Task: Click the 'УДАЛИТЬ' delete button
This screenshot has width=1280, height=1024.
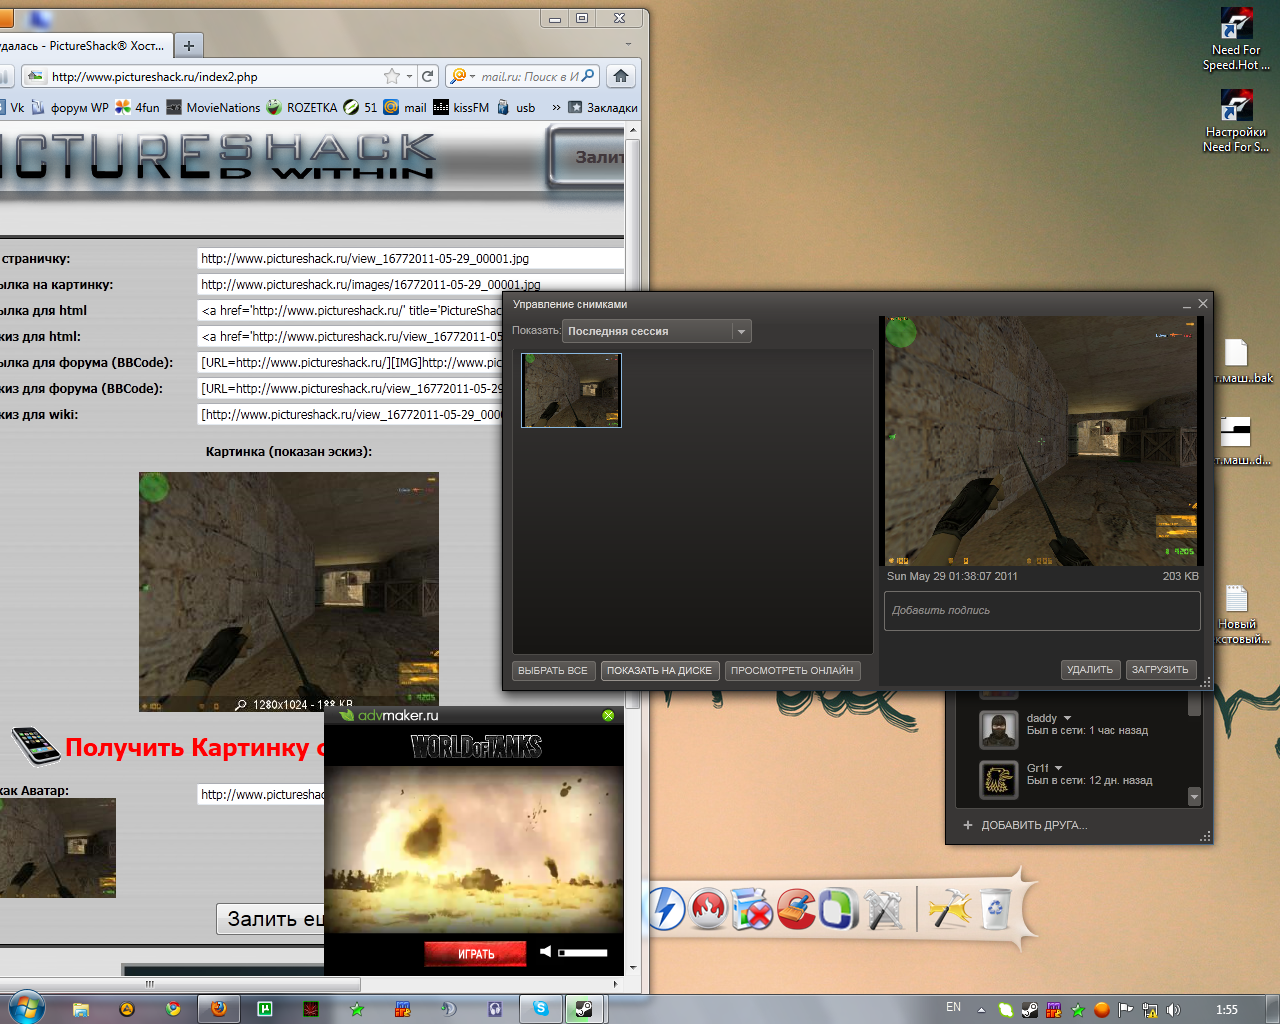Action: coord(1089,670)
